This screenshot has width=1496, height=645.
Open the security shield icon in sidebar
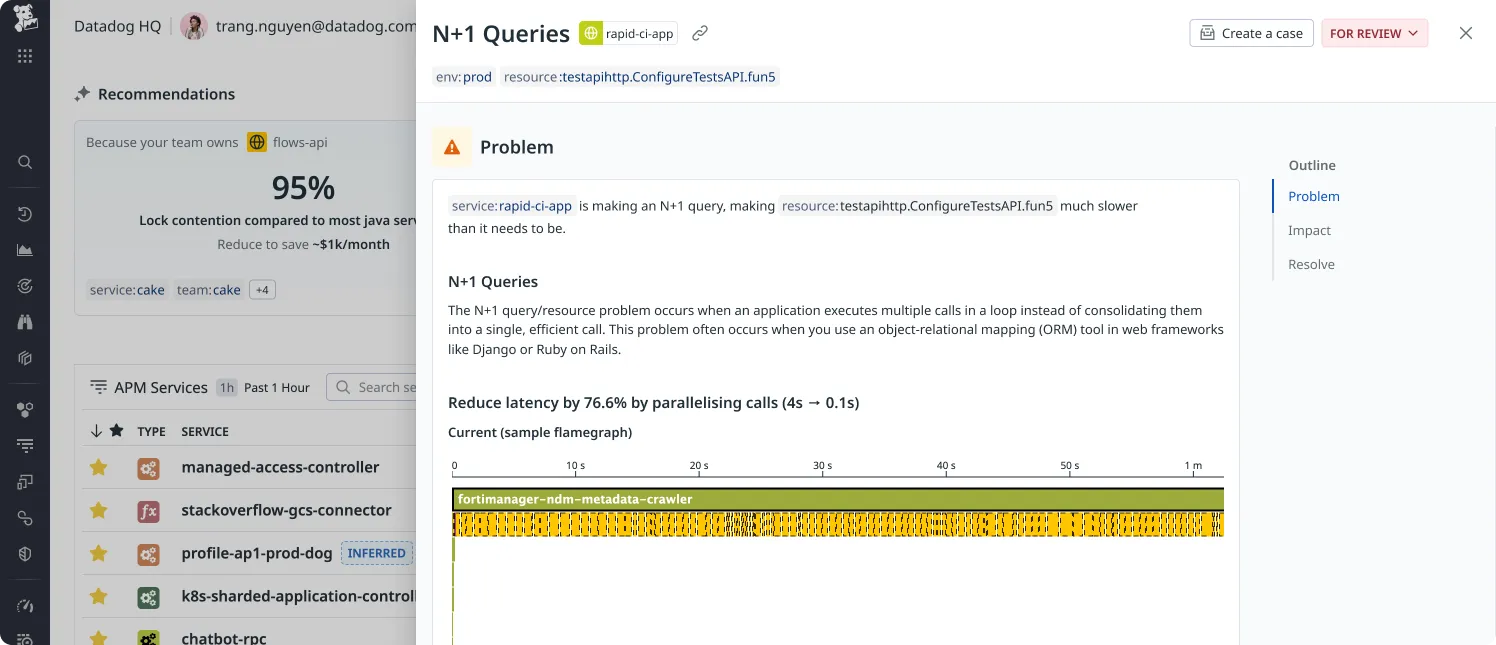(x=25, y=554)
